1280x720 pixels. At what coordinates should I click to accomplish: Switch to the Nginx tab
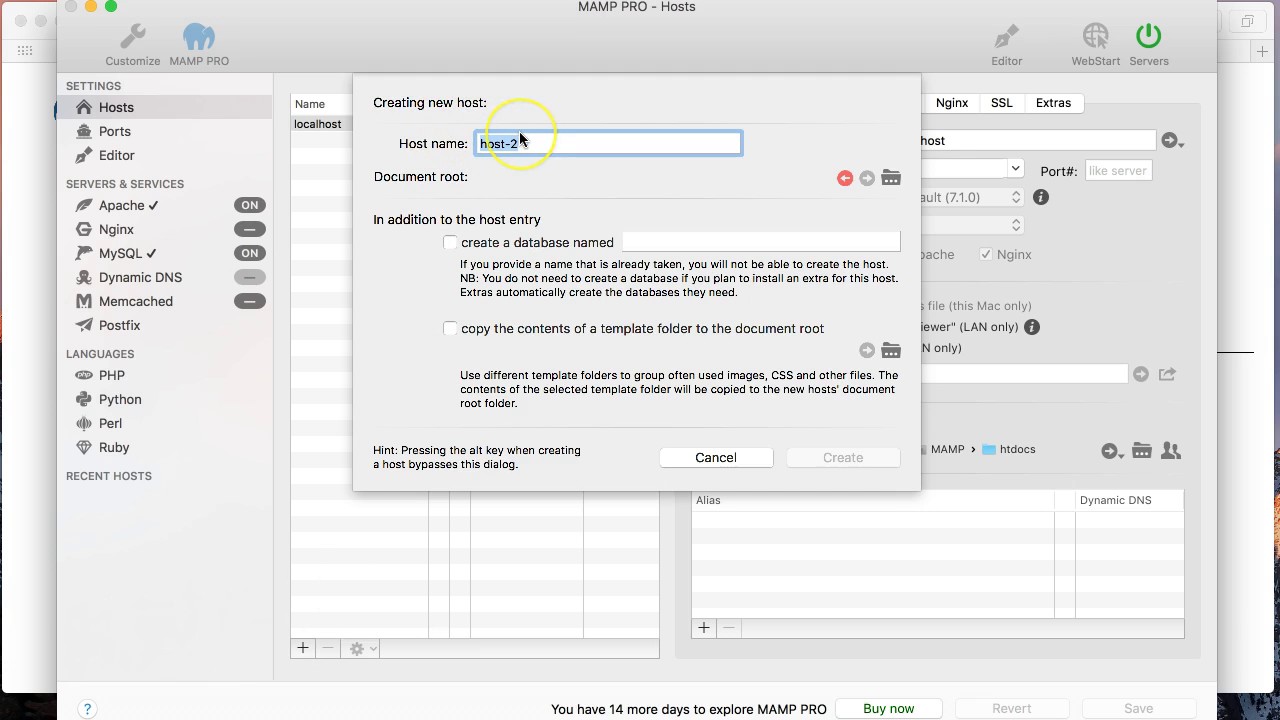pyautogui.click(x=952, y=103)
